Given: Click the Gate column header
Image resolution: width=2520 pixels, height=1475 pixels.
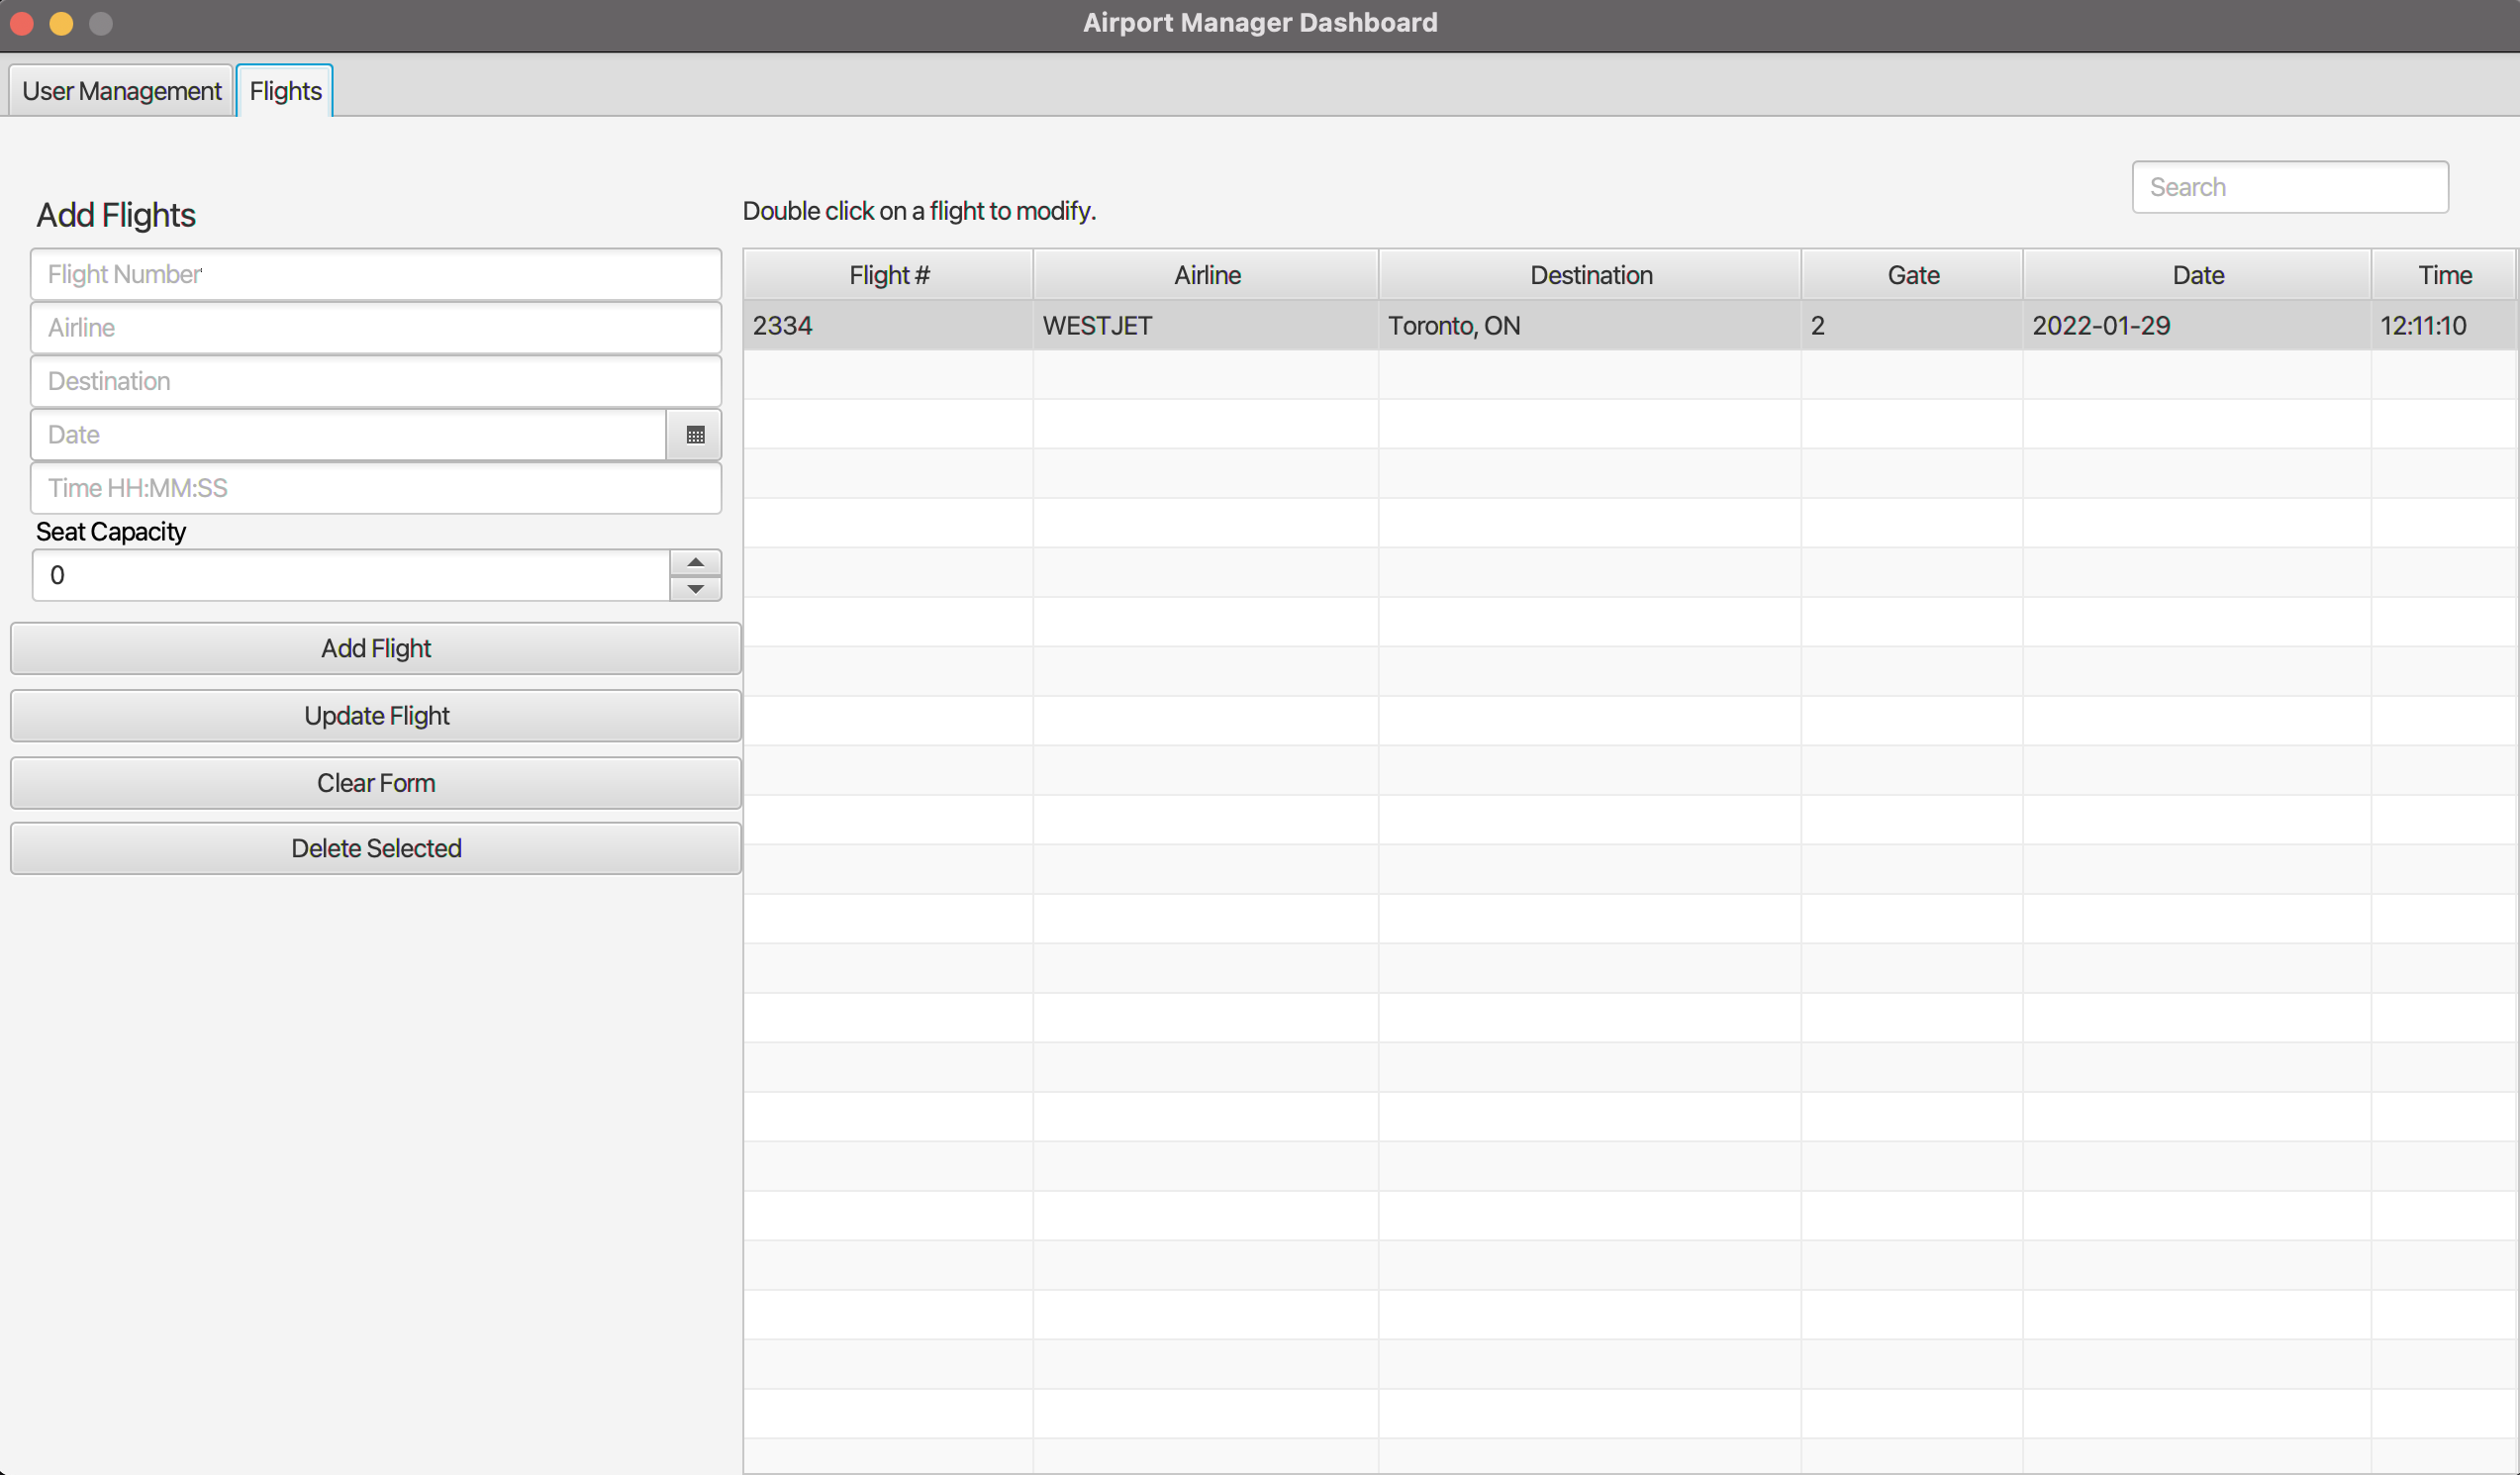Looking at the screenshot, I should click(x=1912, y=274).
